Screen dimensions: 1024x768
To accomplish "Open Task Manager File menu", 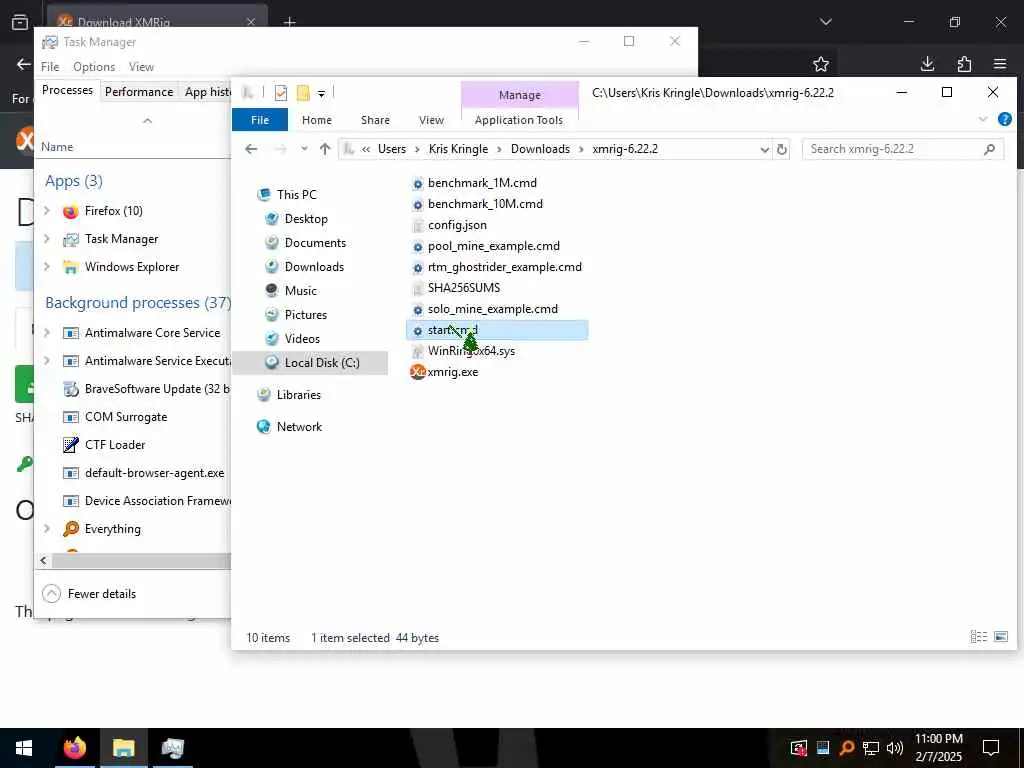I will pyautogui.click(x=50, y=67).
